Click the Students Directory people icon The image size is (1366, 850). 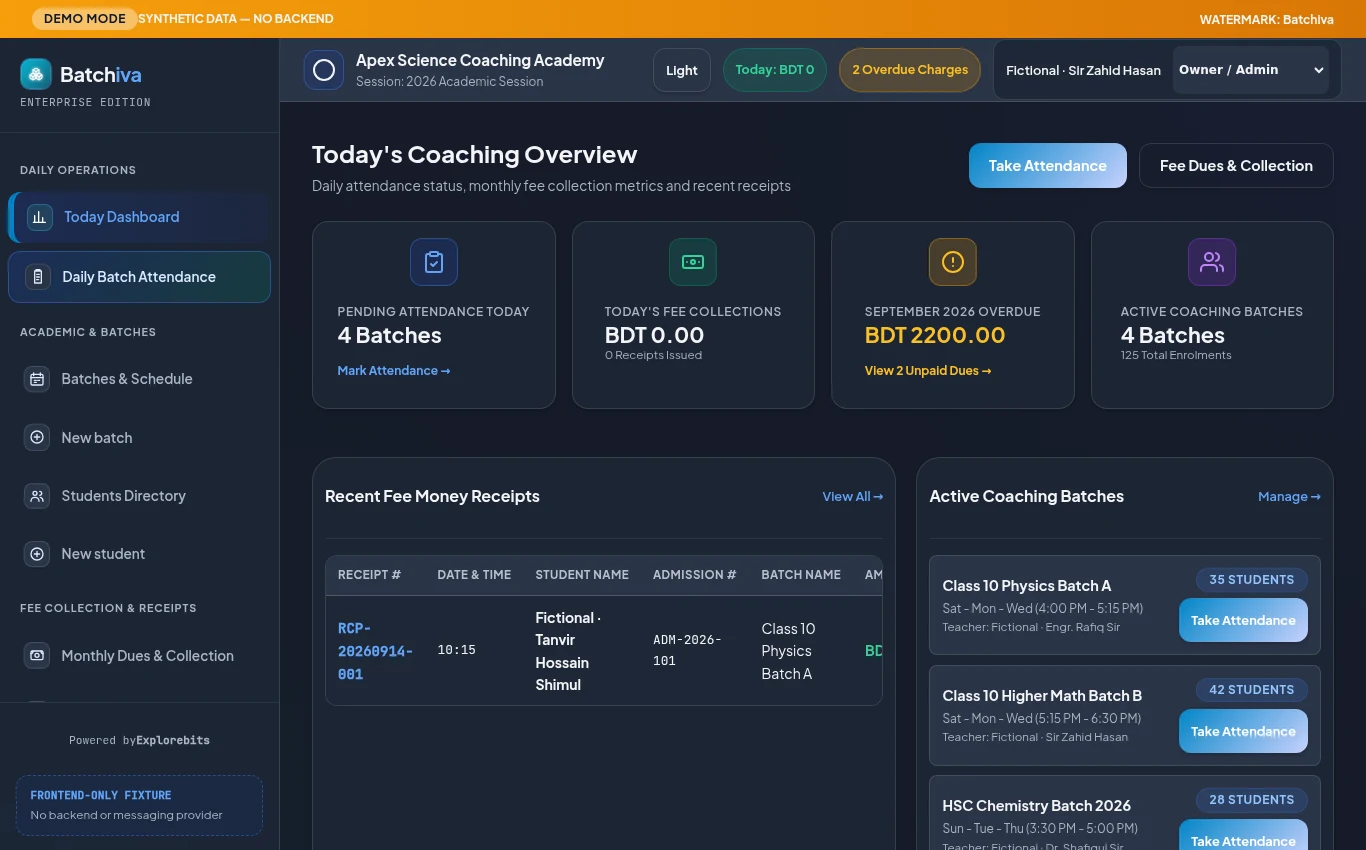[x=37, y=496]
